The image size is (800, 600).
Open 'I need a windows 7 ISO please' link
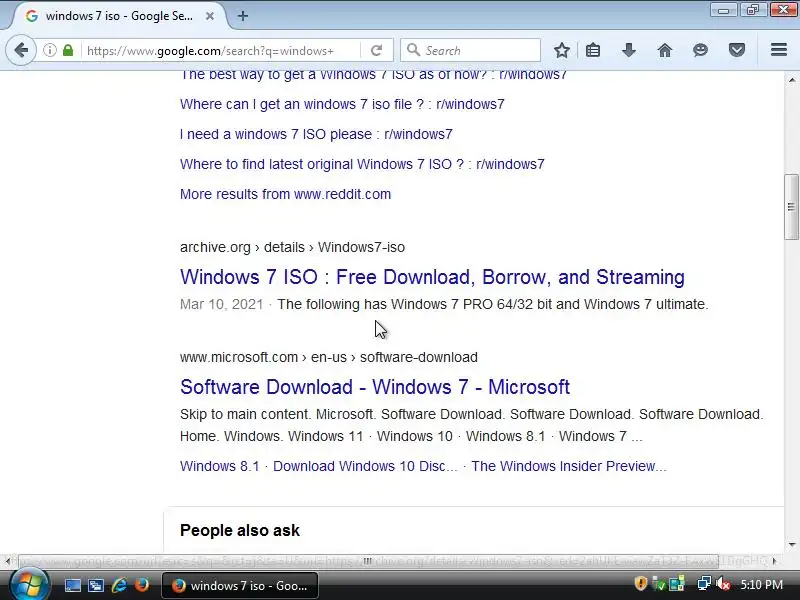316,134
